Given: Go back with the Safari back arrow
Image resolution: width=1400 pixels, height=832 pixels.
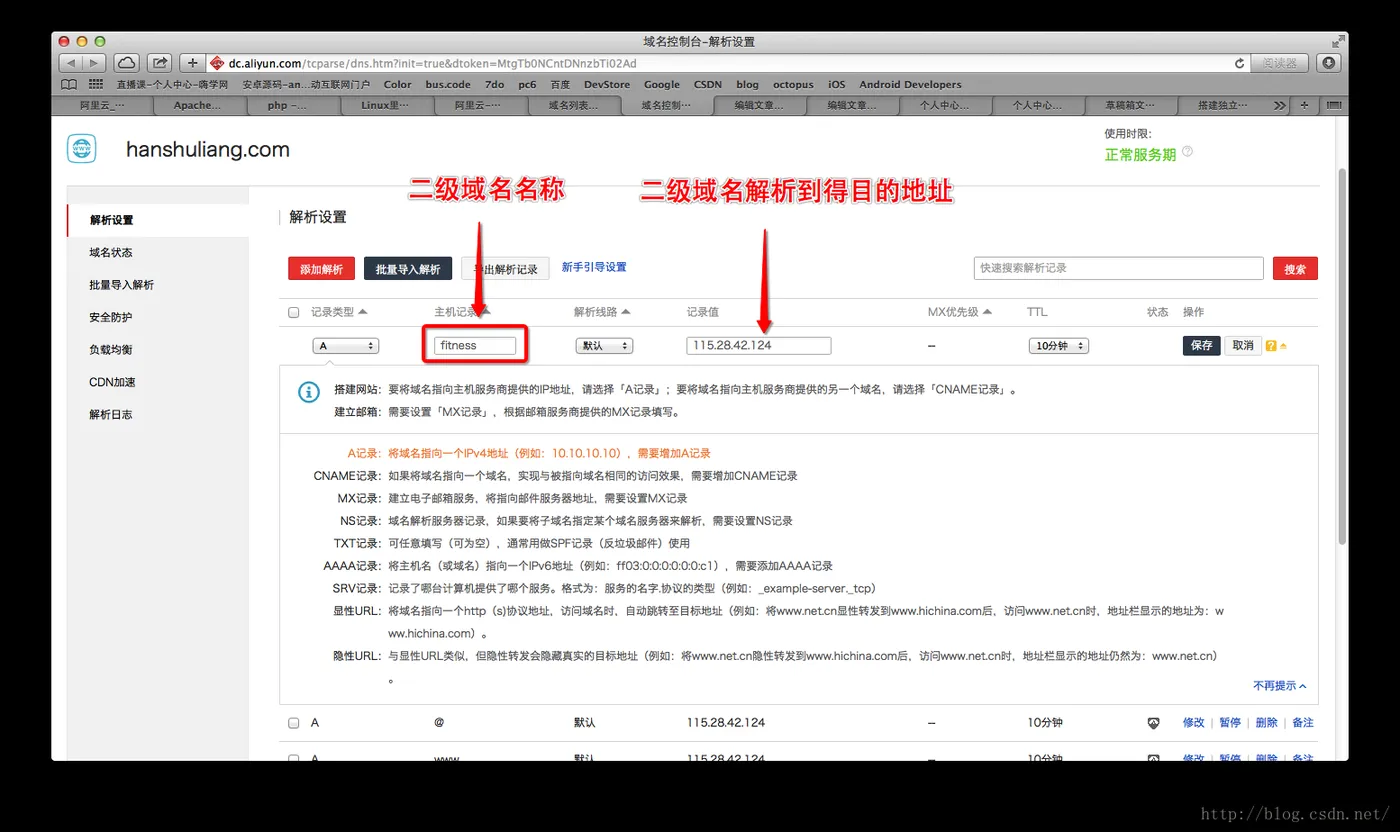Looking at the screenshot, I should click(71, 62).
